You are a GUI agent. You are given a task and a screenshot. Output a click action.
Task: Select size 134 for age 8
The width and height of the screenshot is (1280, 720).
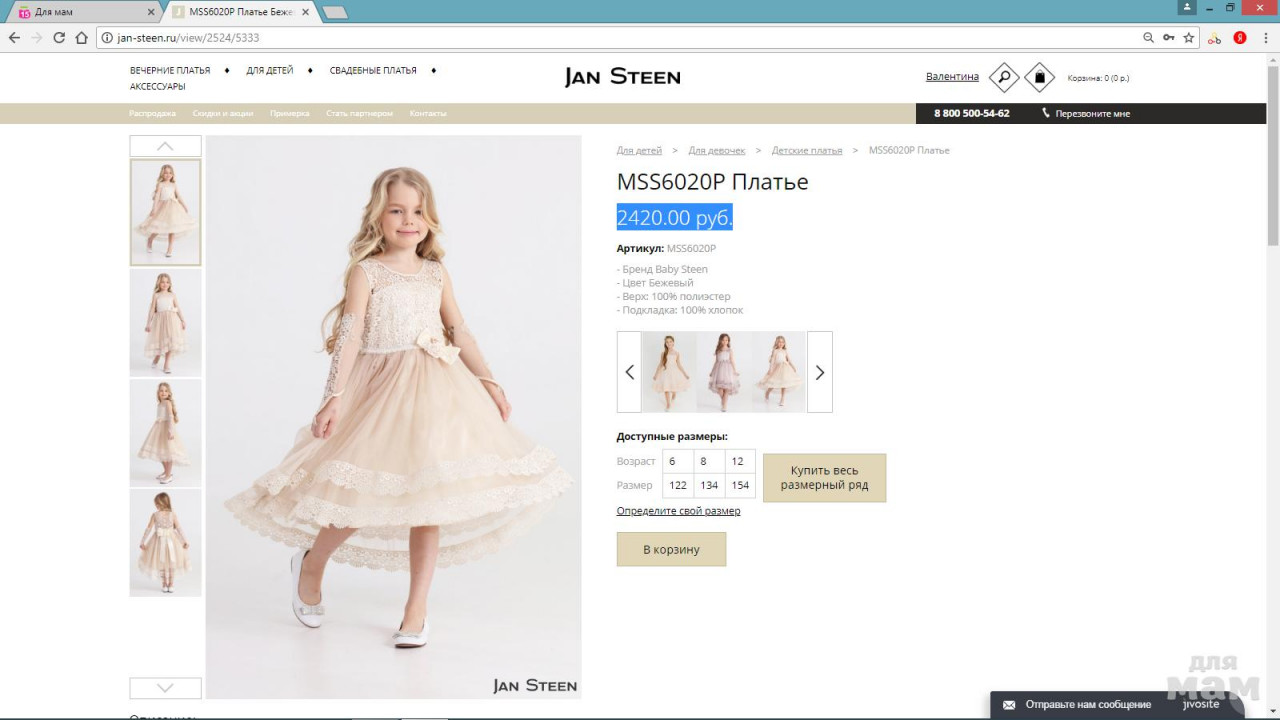point(709,485)
